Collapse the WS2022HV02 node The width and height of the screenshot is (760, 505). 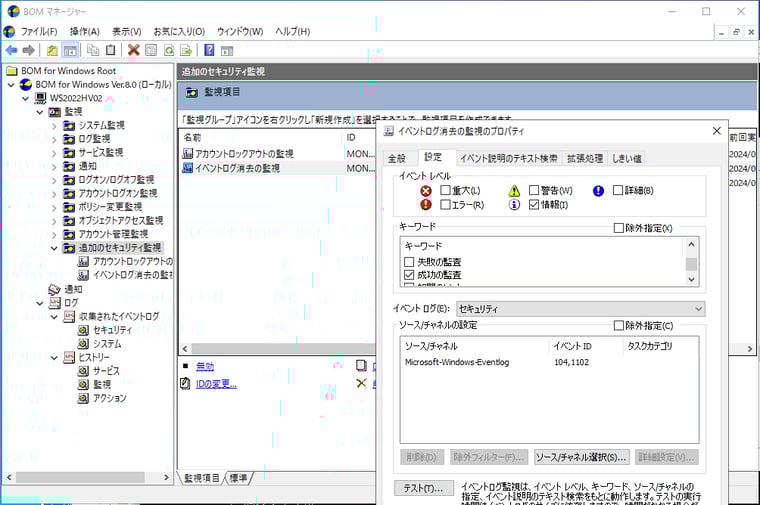coord(26,98)
